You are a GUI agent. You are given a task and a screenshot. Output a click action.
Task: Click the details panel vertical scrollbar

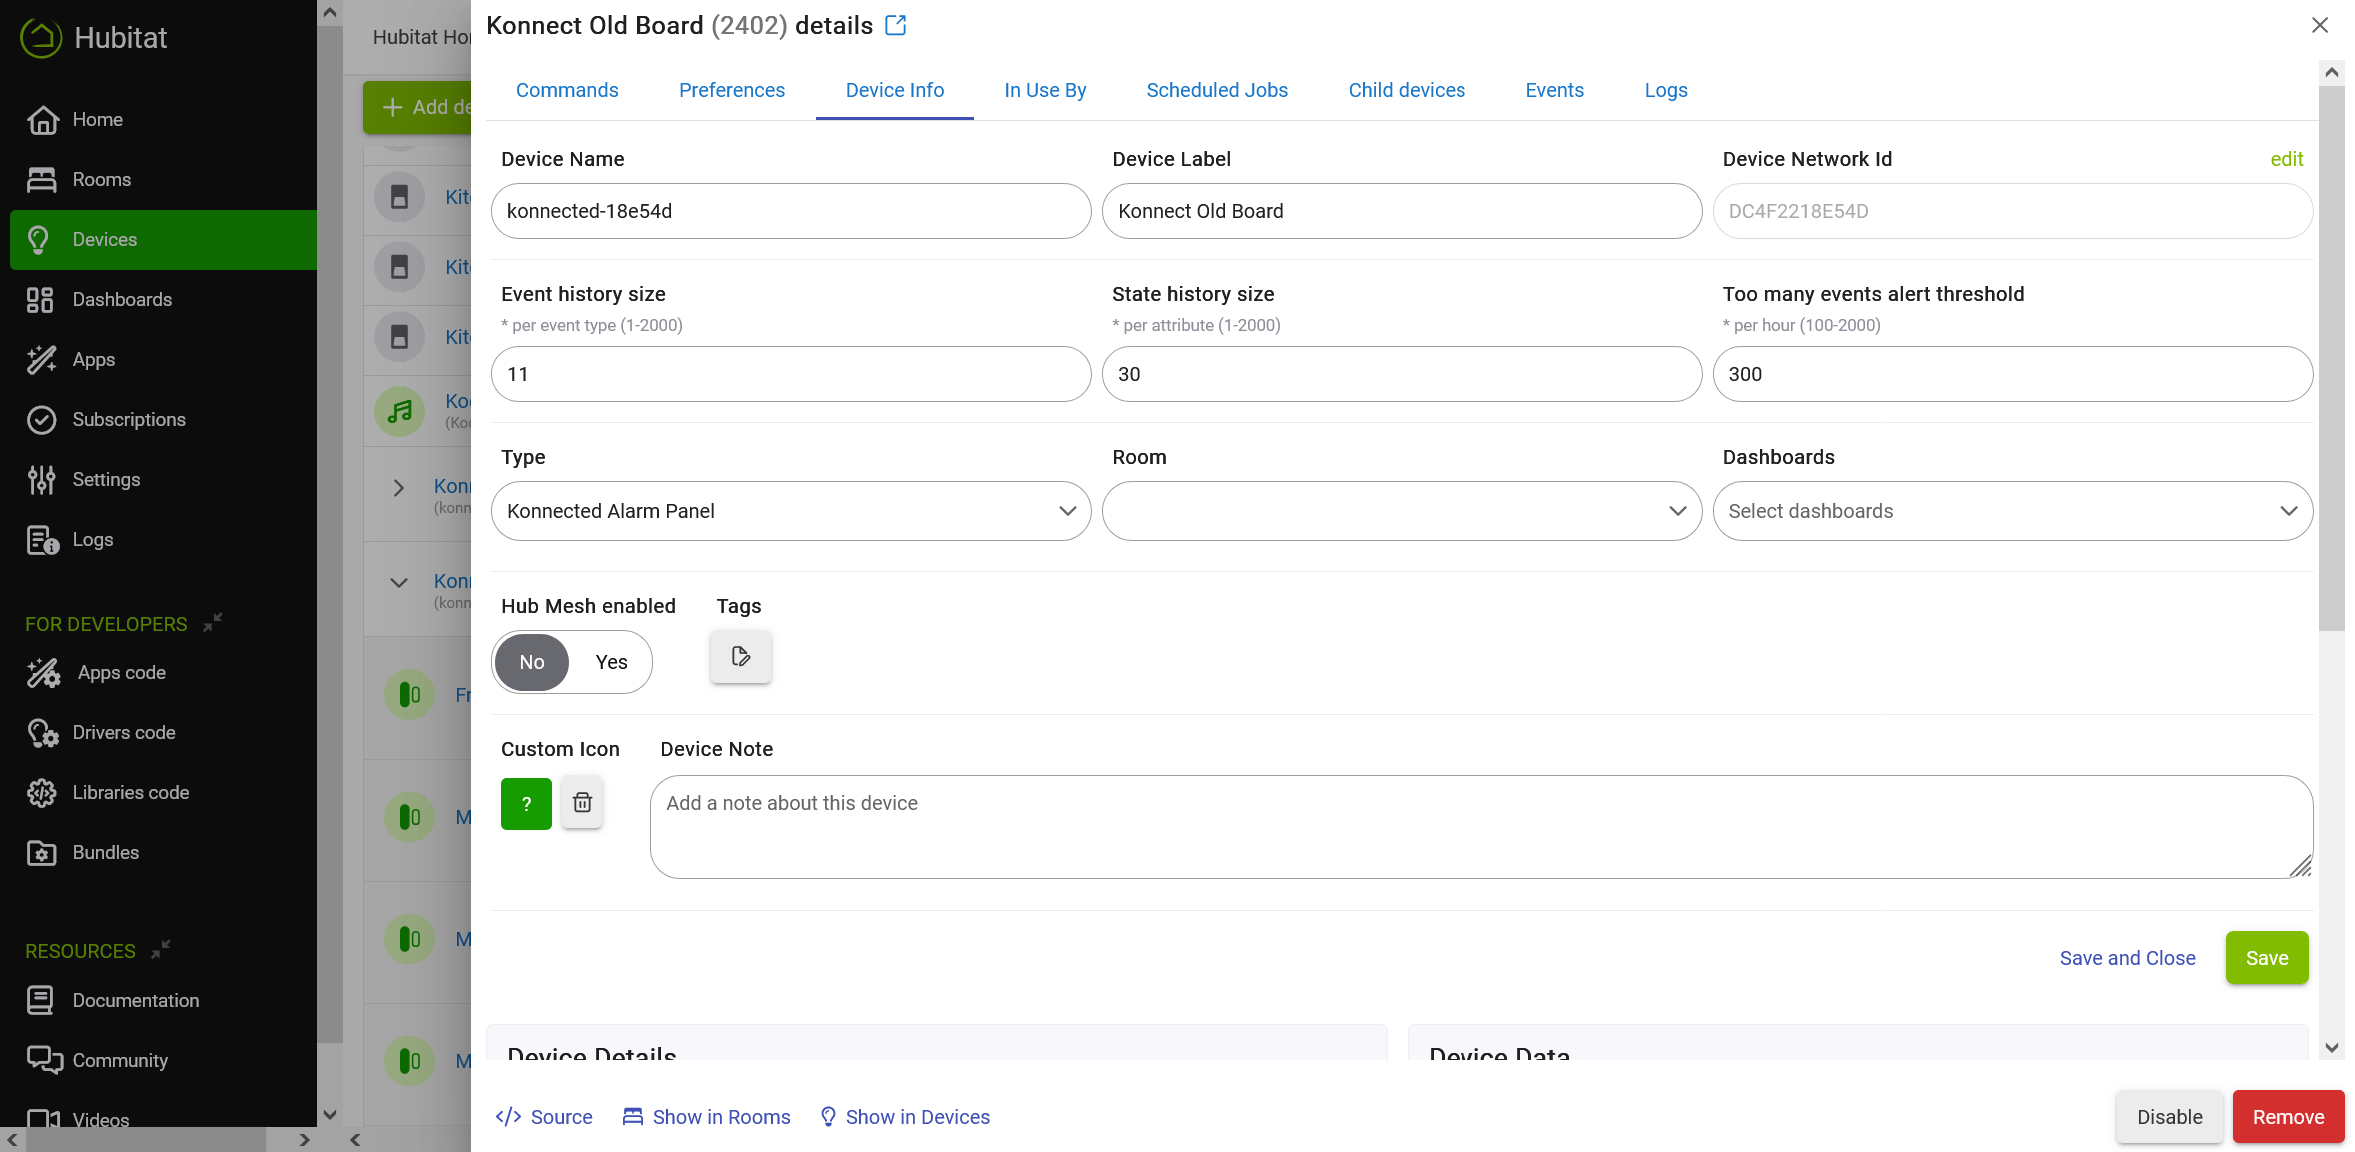click(2332, 358)
